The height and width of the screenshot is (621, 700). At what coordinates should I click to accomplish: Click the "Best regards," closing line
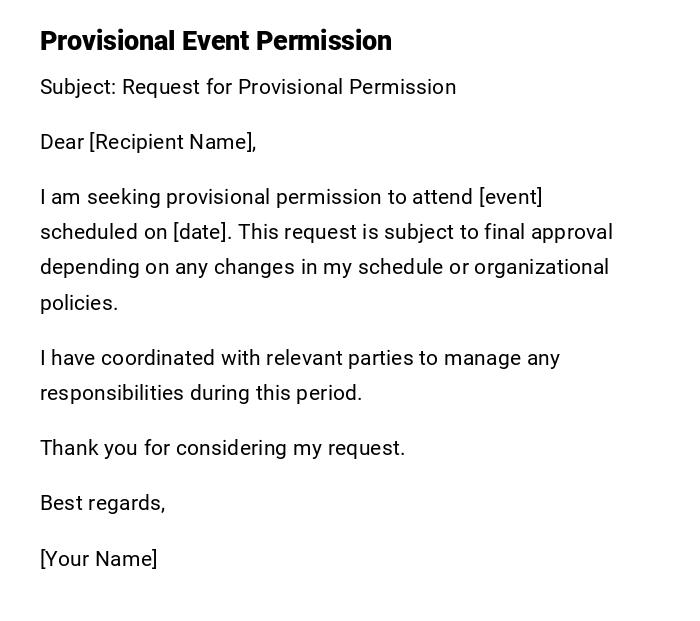click(x=102, y=503)
